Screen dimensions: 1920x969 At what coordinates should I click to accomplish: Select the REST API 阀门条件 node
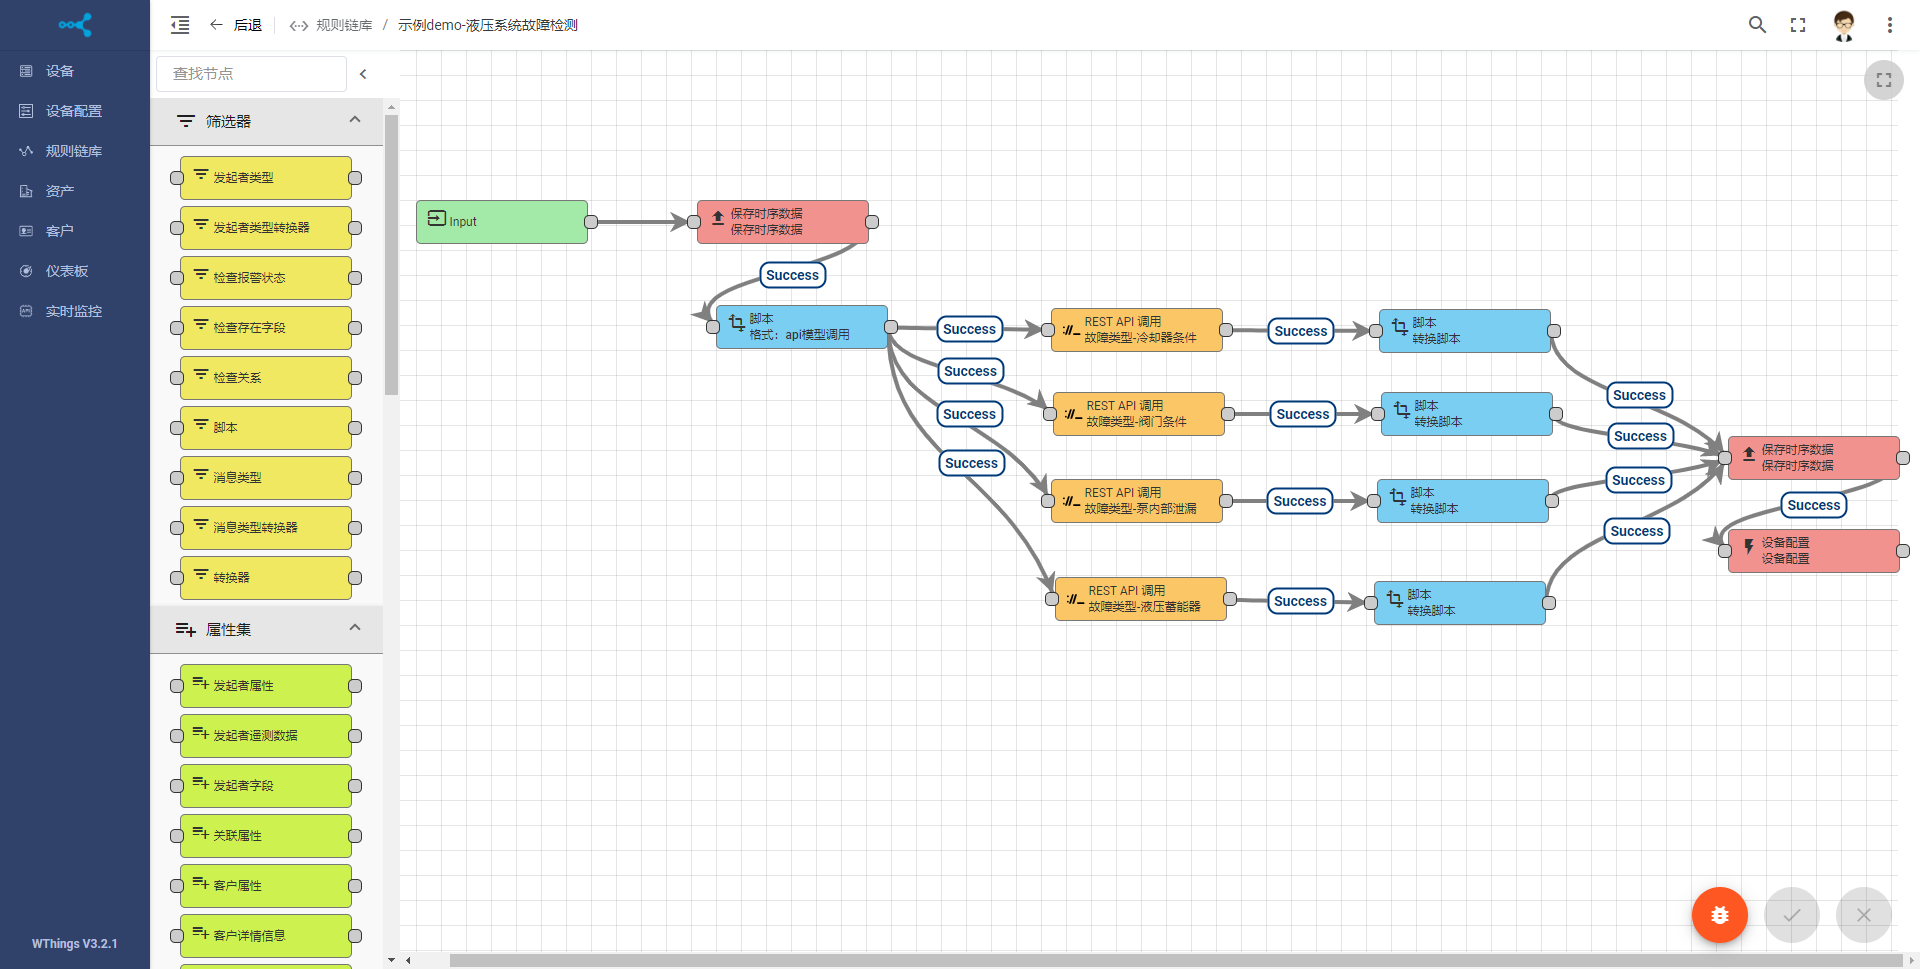click(x=1139, y=414)
